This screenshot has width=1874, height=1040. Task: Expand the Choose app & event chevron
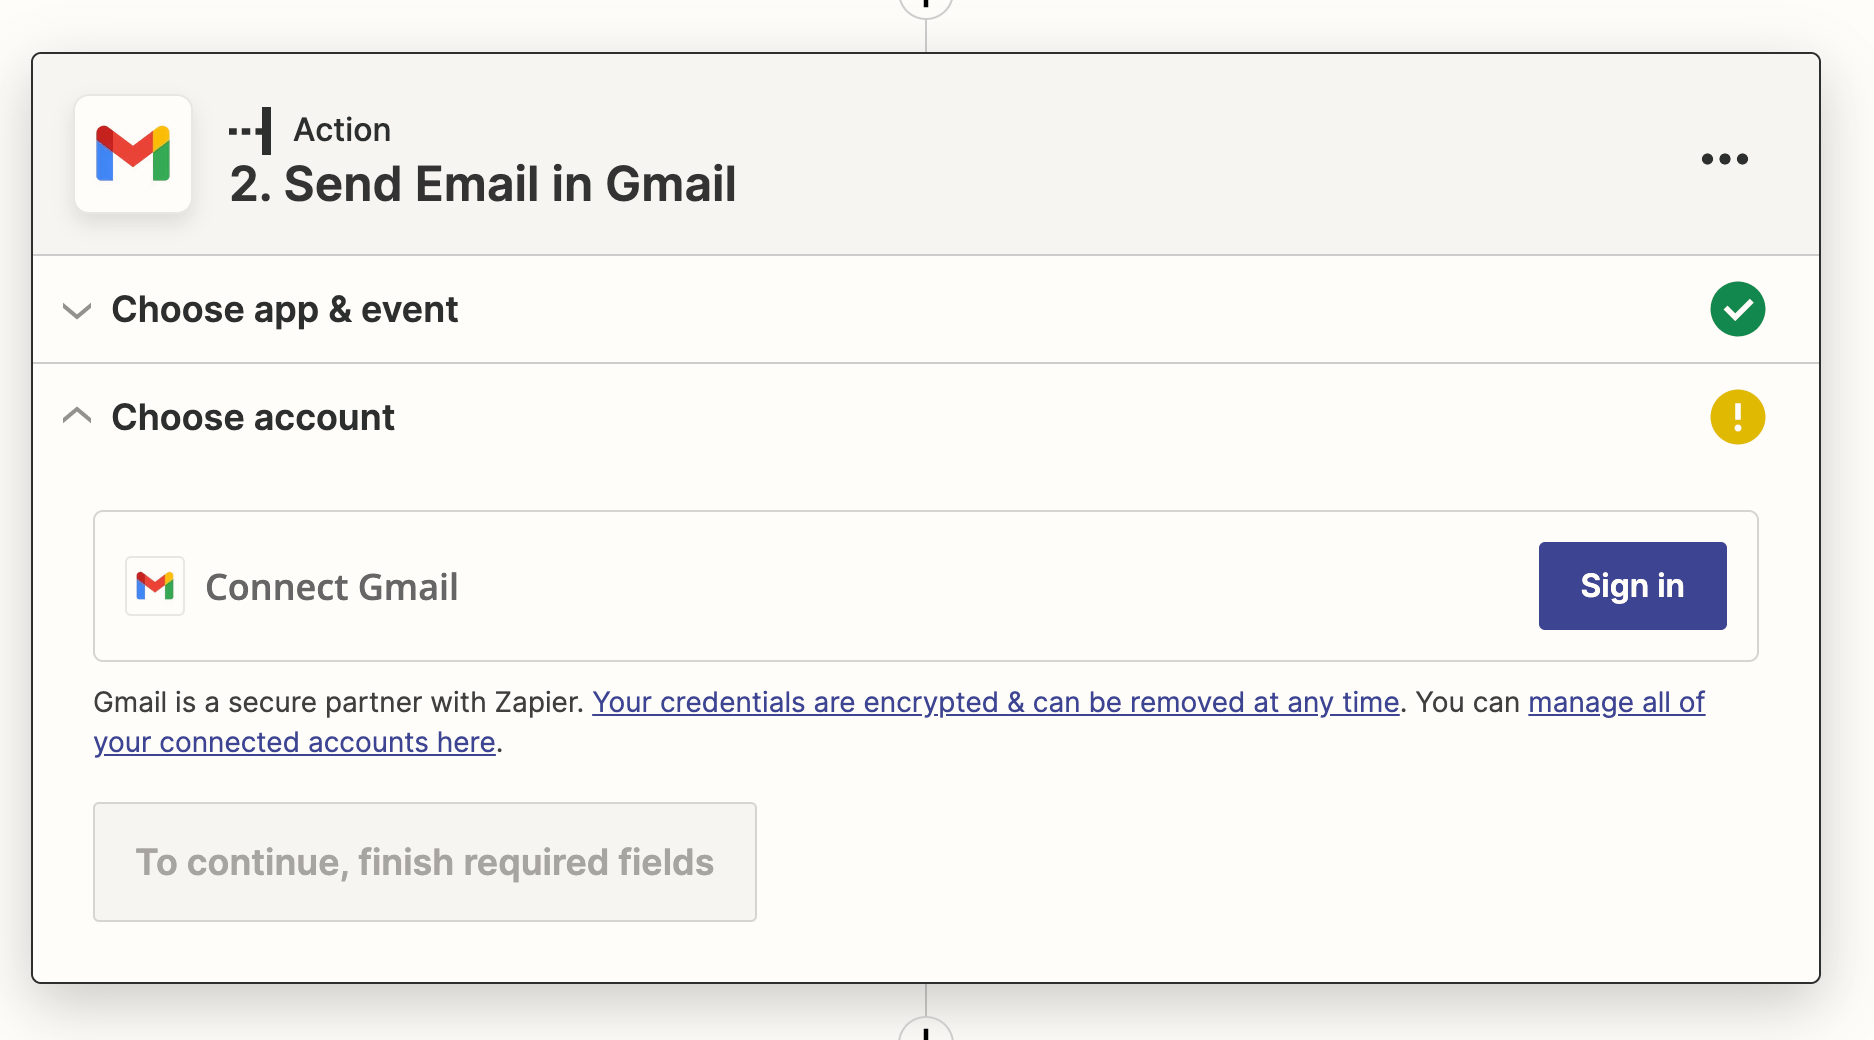(x=77, y=310)
